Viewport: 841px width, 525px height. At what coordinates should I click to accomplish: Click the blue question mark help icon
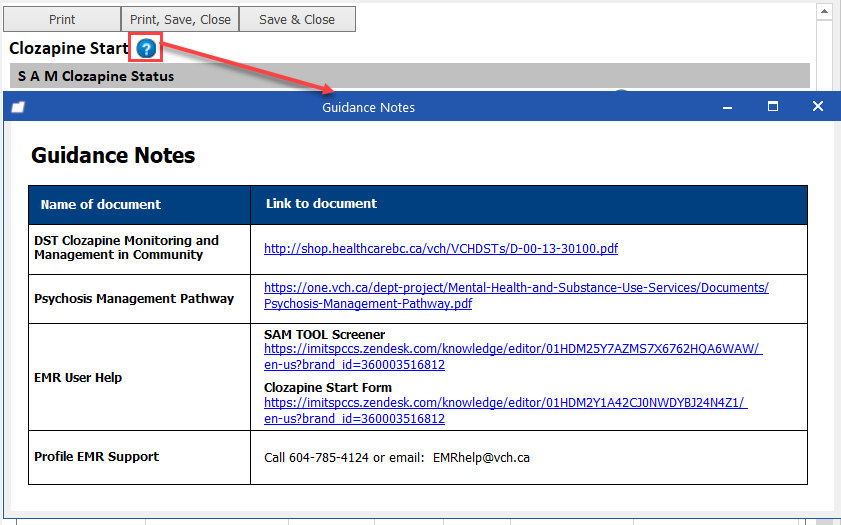click(x=147, y=48)
